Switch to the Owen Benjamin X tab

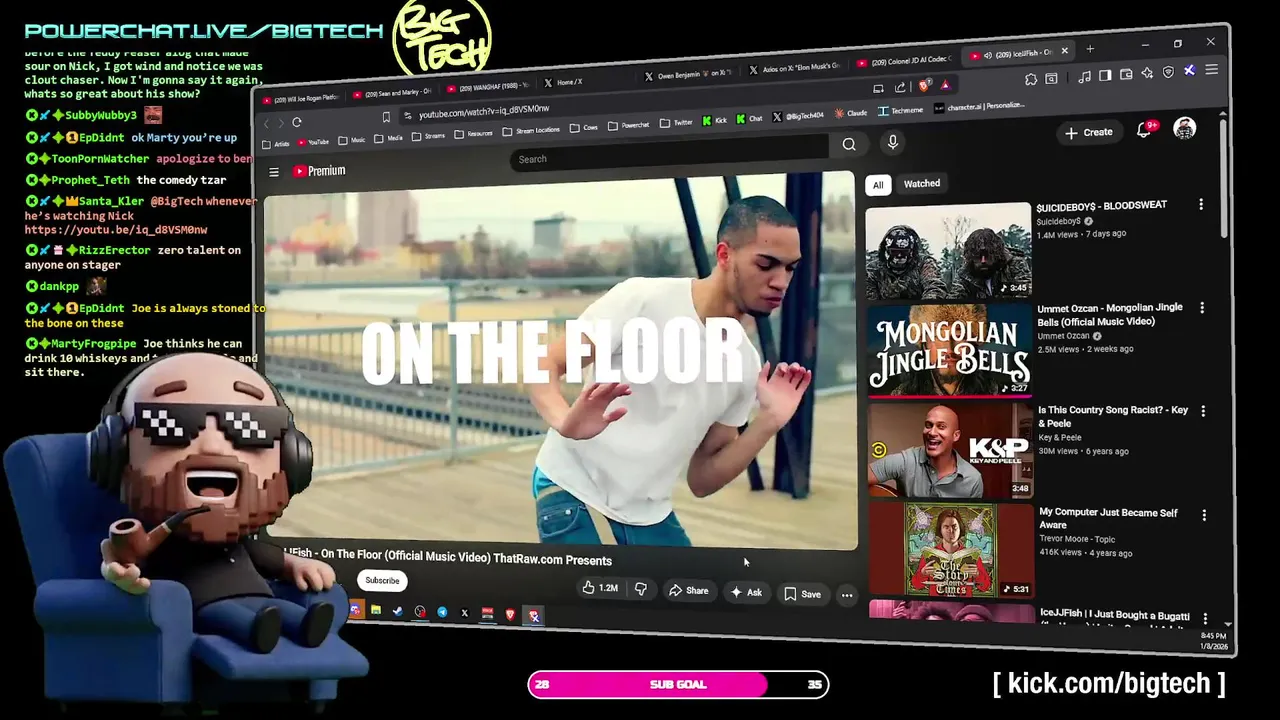coord(690,75)
